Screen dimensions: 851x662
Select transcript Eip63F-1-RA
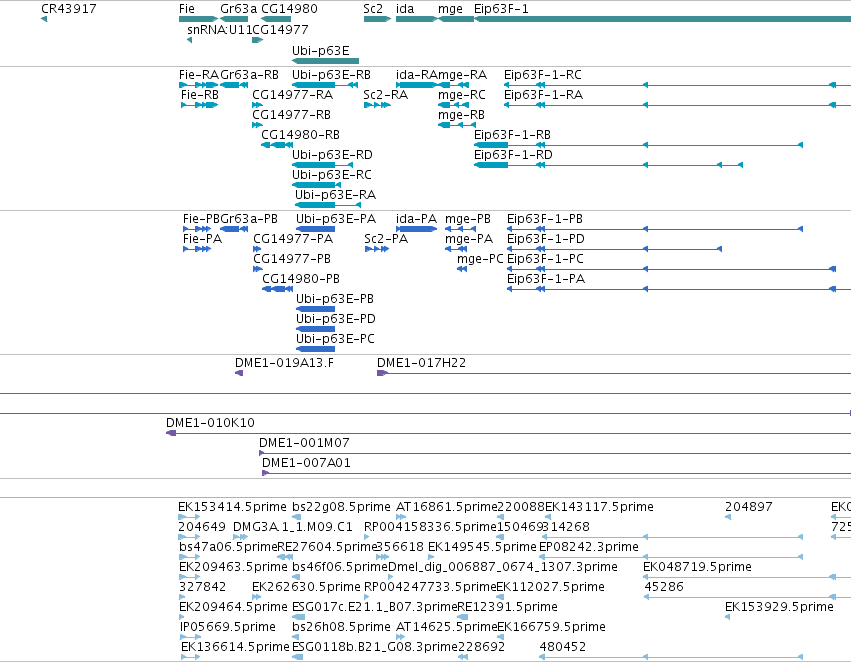[x=543, y=95]
